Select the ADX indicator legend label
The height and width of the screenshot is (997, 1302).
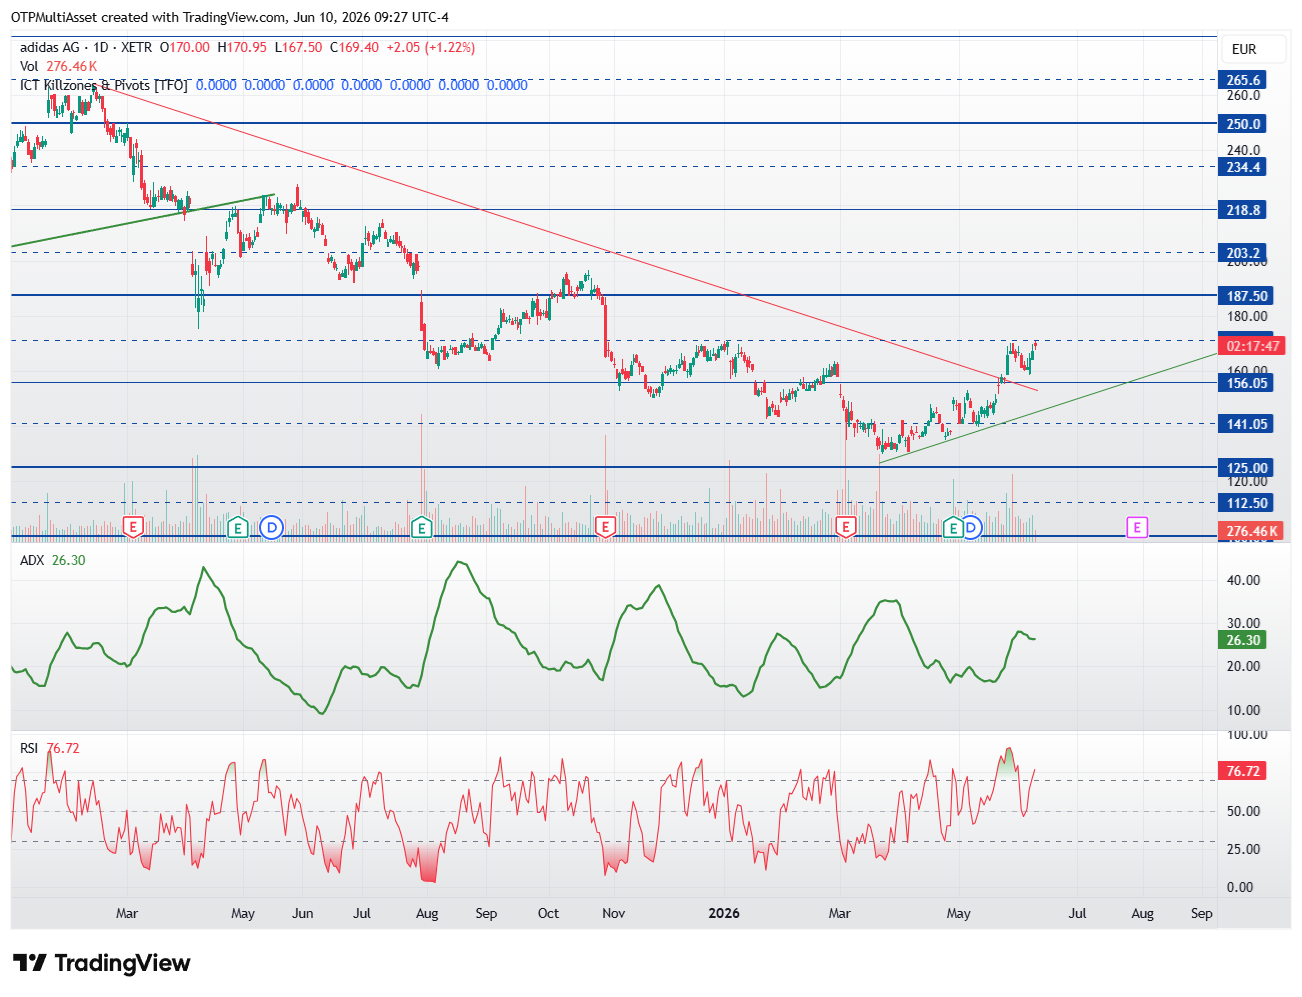[32, 560]
